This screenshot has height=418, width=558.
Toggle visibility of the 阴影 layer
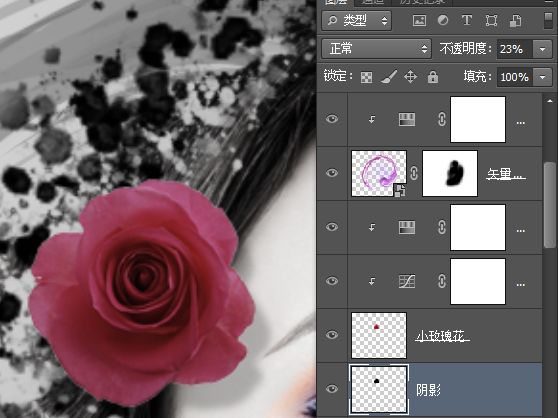[332, 389]
